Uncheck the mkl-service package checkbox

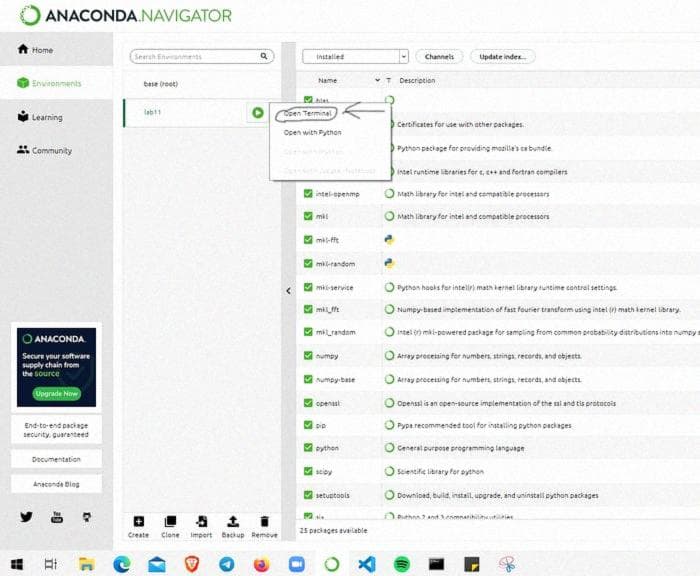tap(308, 287)
